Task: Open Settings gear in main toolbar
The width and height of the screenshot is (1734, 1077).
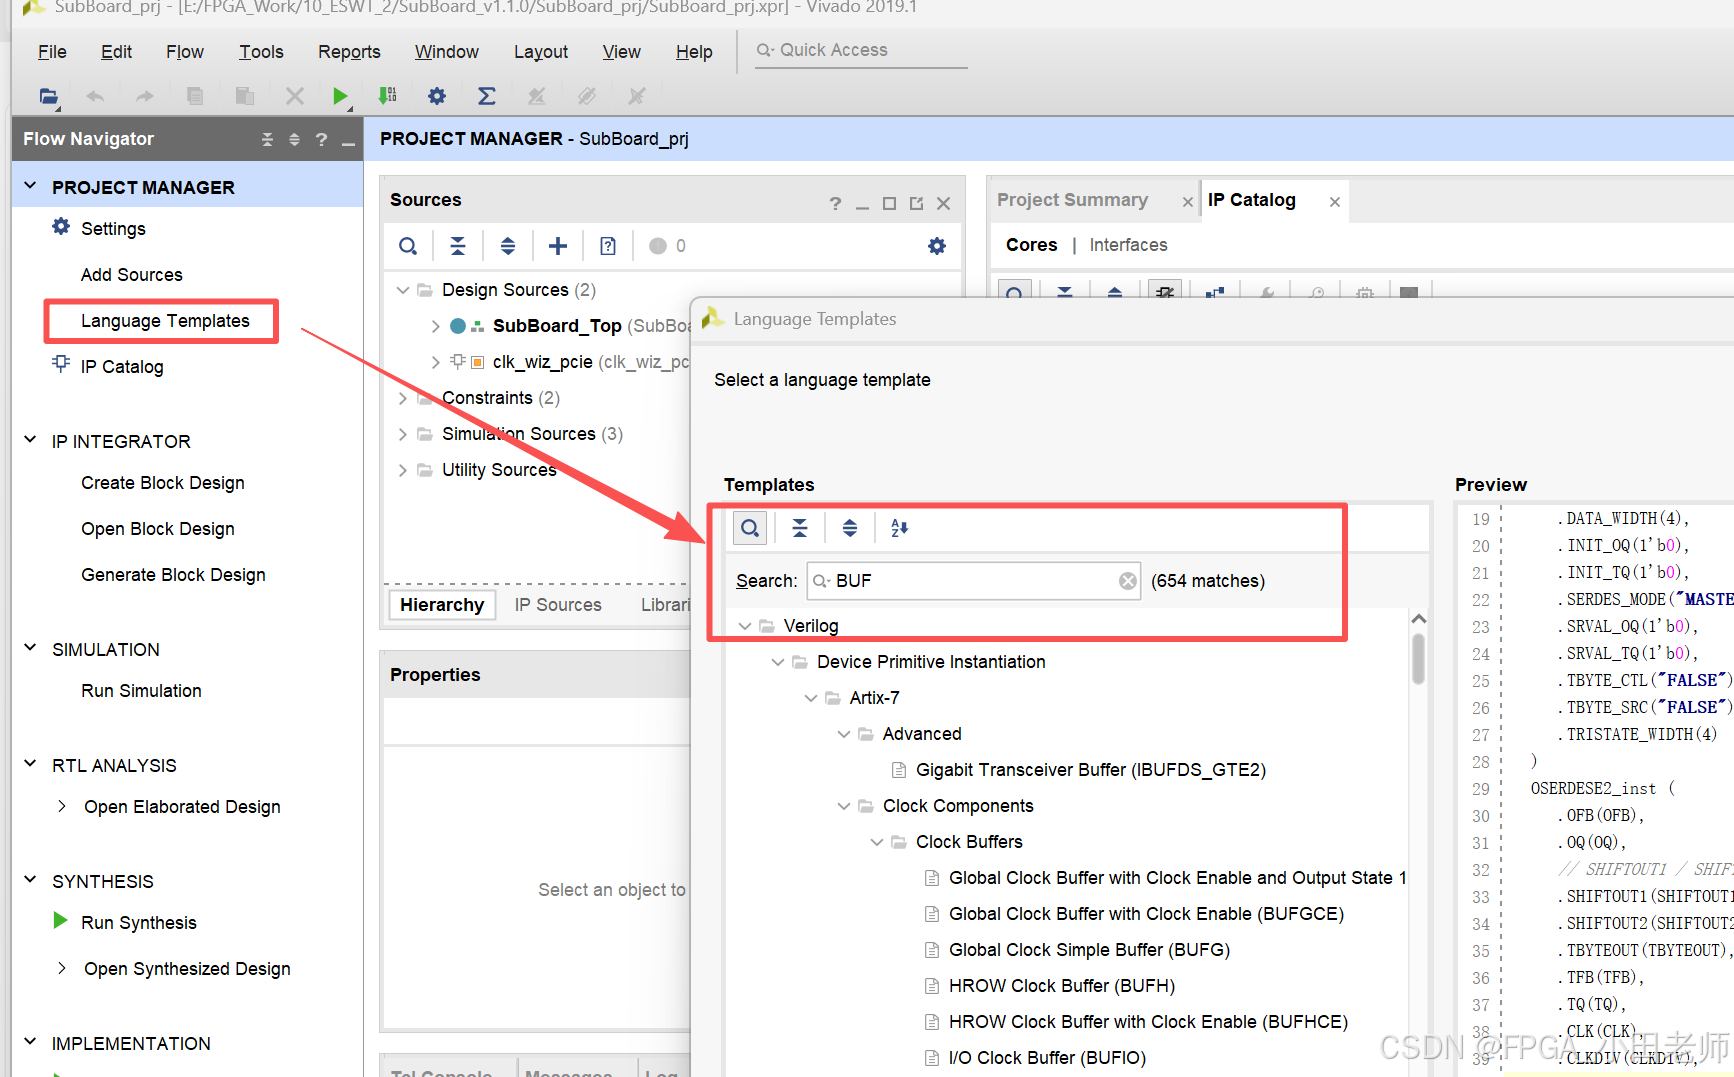Action: tap(437, 96)
